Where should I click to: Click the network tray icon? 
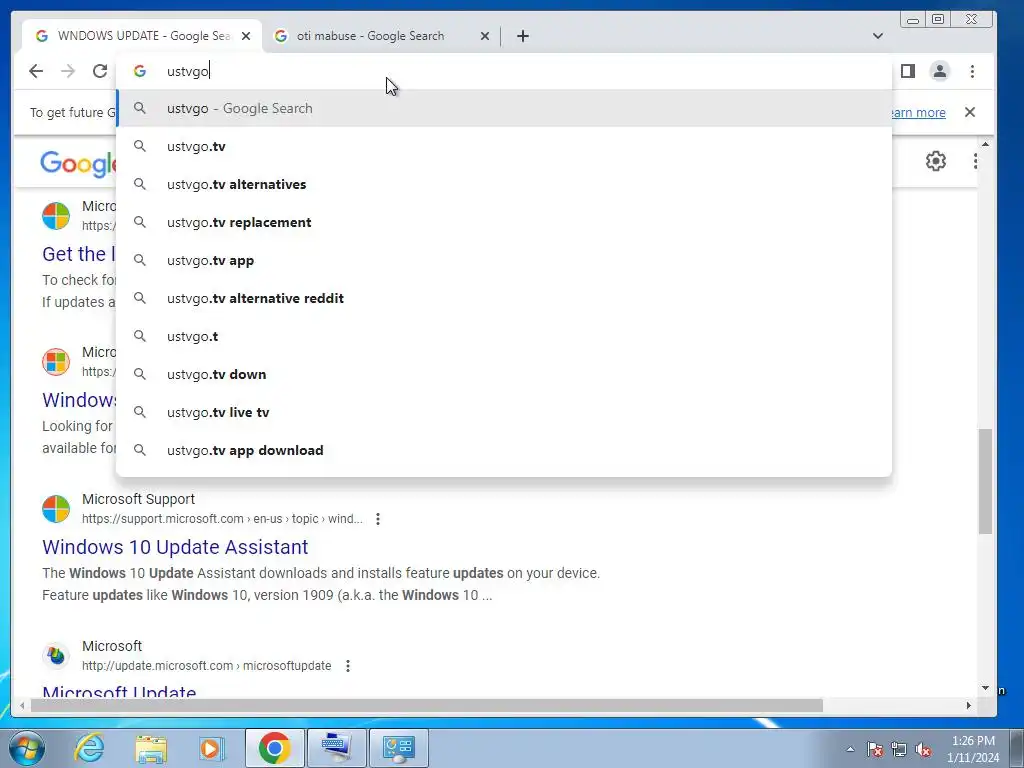click(x=899, y=749)
